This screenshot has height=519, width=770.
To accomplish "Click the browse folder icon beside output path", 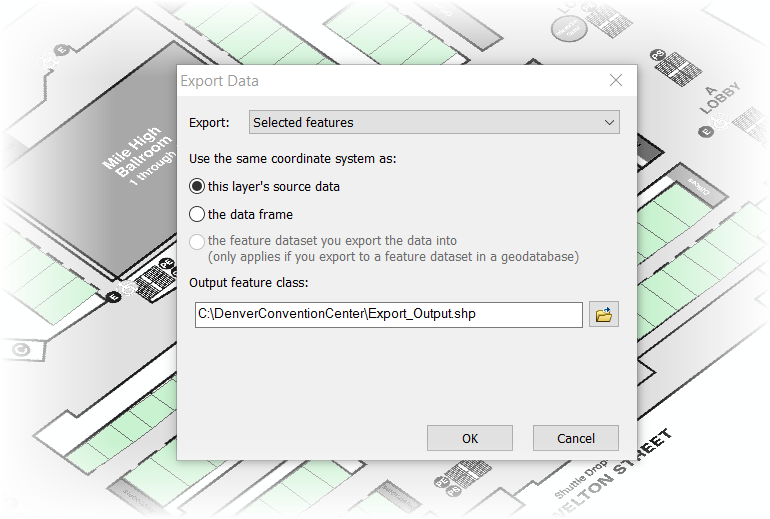I will pyautogui.click(x=603, y=315).
